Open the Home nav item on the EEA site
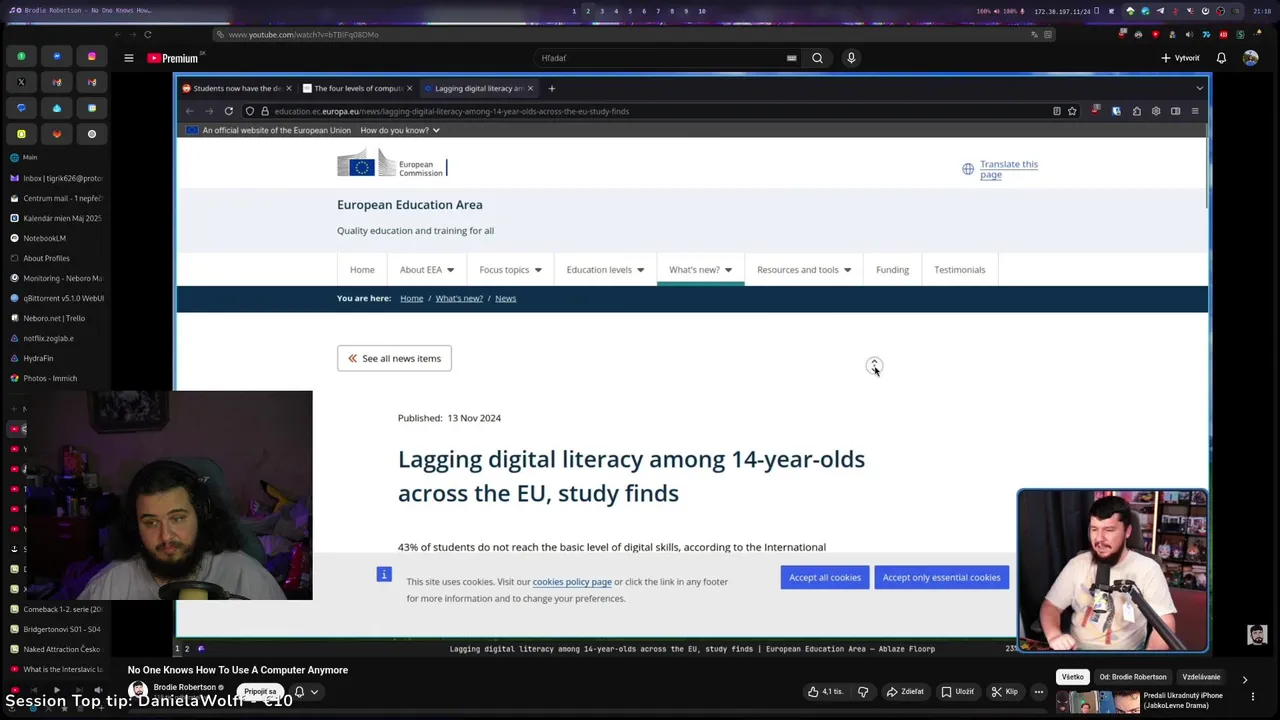The height and width of the screenshot is (720, 1280). 362,269
